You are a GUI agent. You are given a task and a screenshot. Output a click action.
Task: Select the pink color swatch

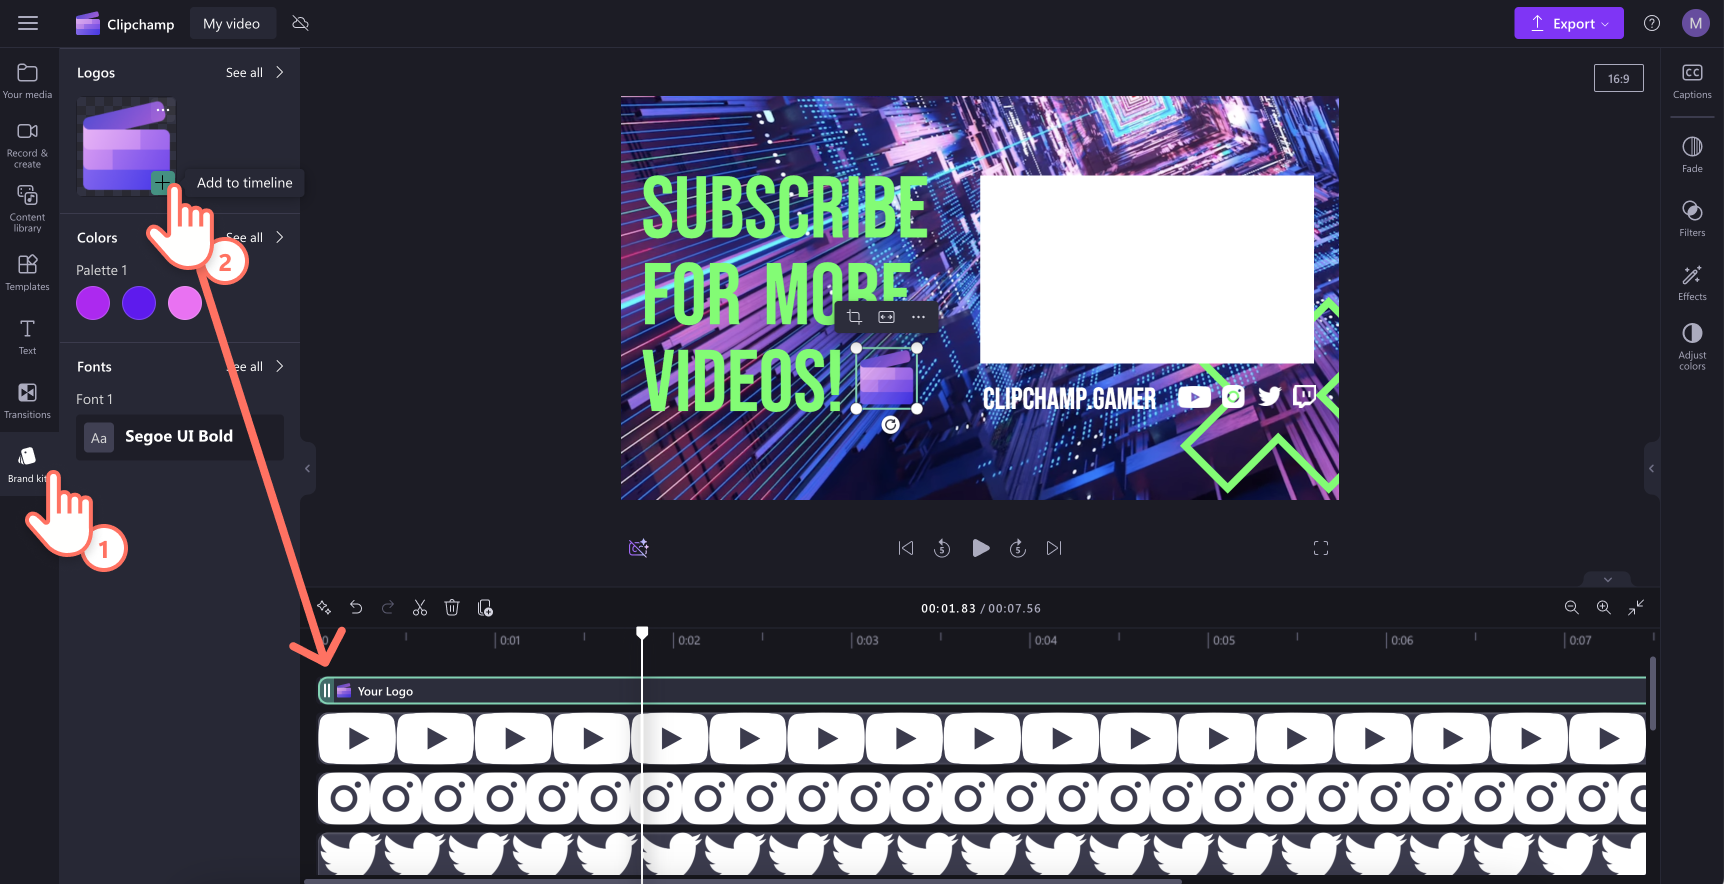pyautogui.click(x=185, y=302)
